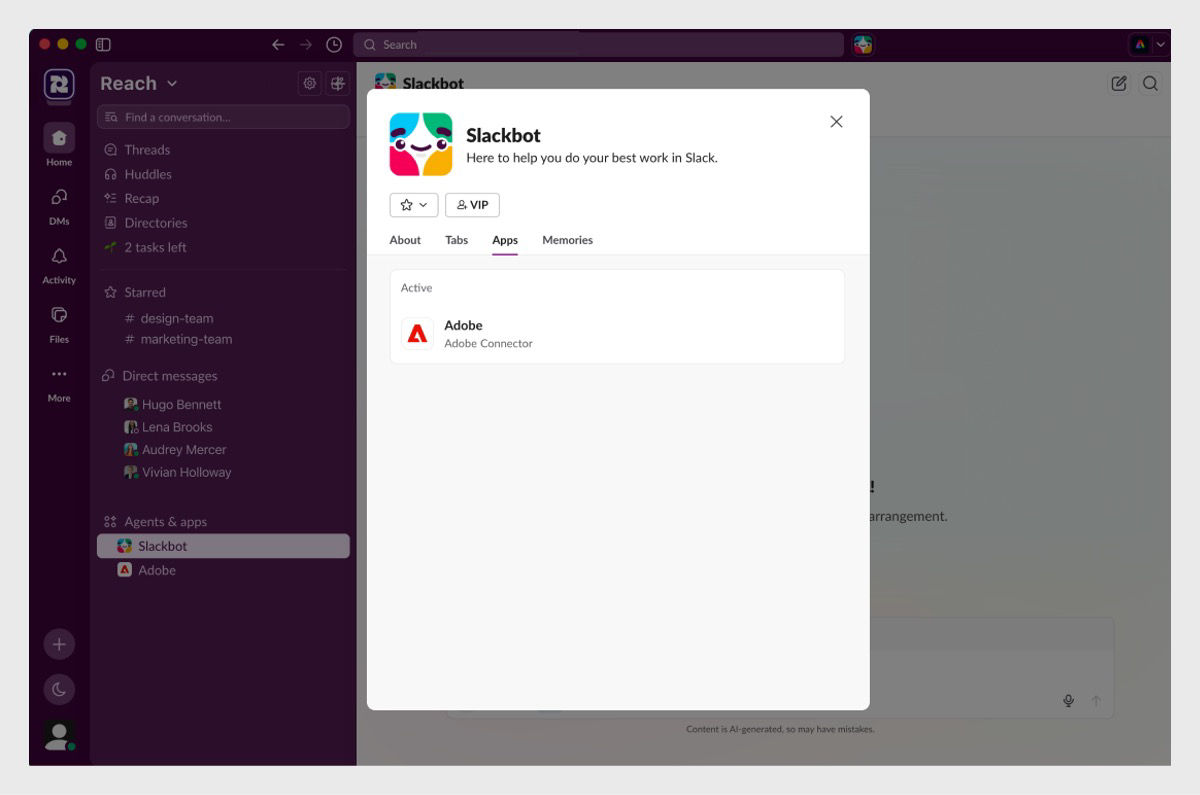This screenshot has width=1200, height=795.
Task: Click the new message icon beside gear
Action: [x=338, y=83]
